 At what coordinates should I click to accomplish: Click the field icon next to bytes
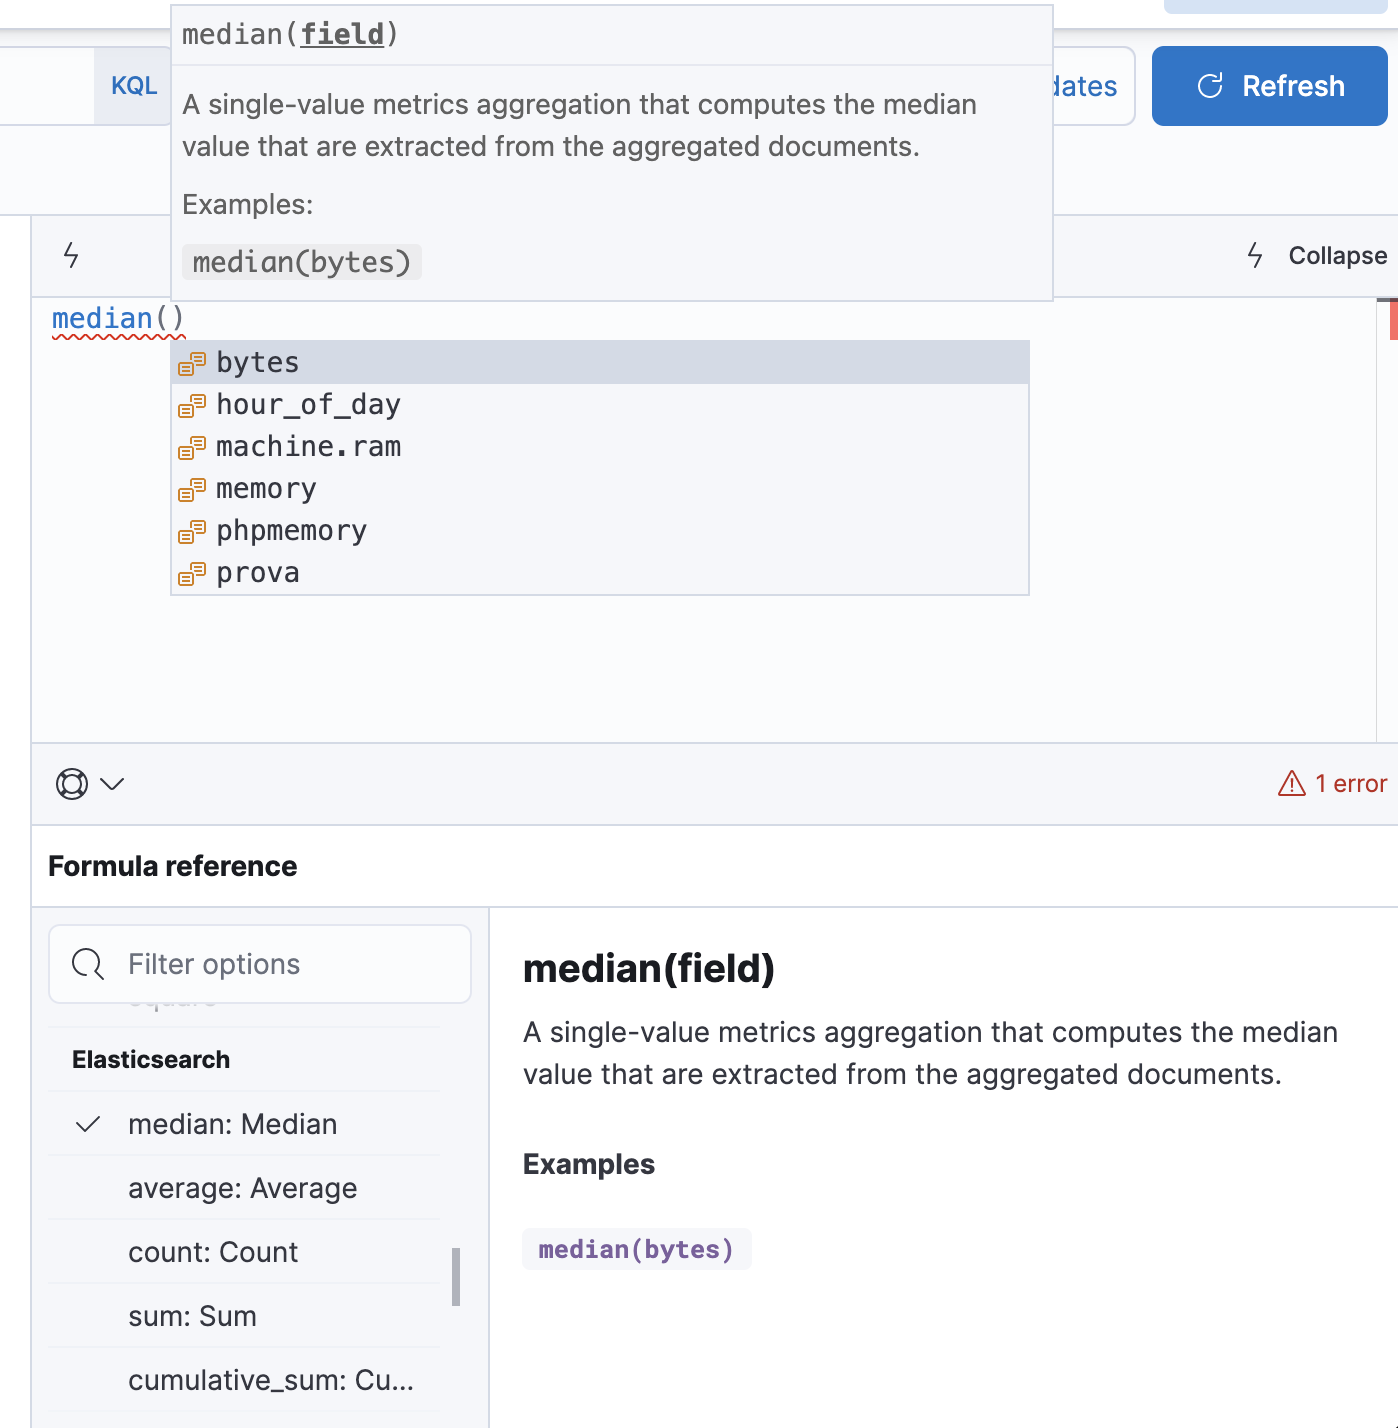pos(192,363)
